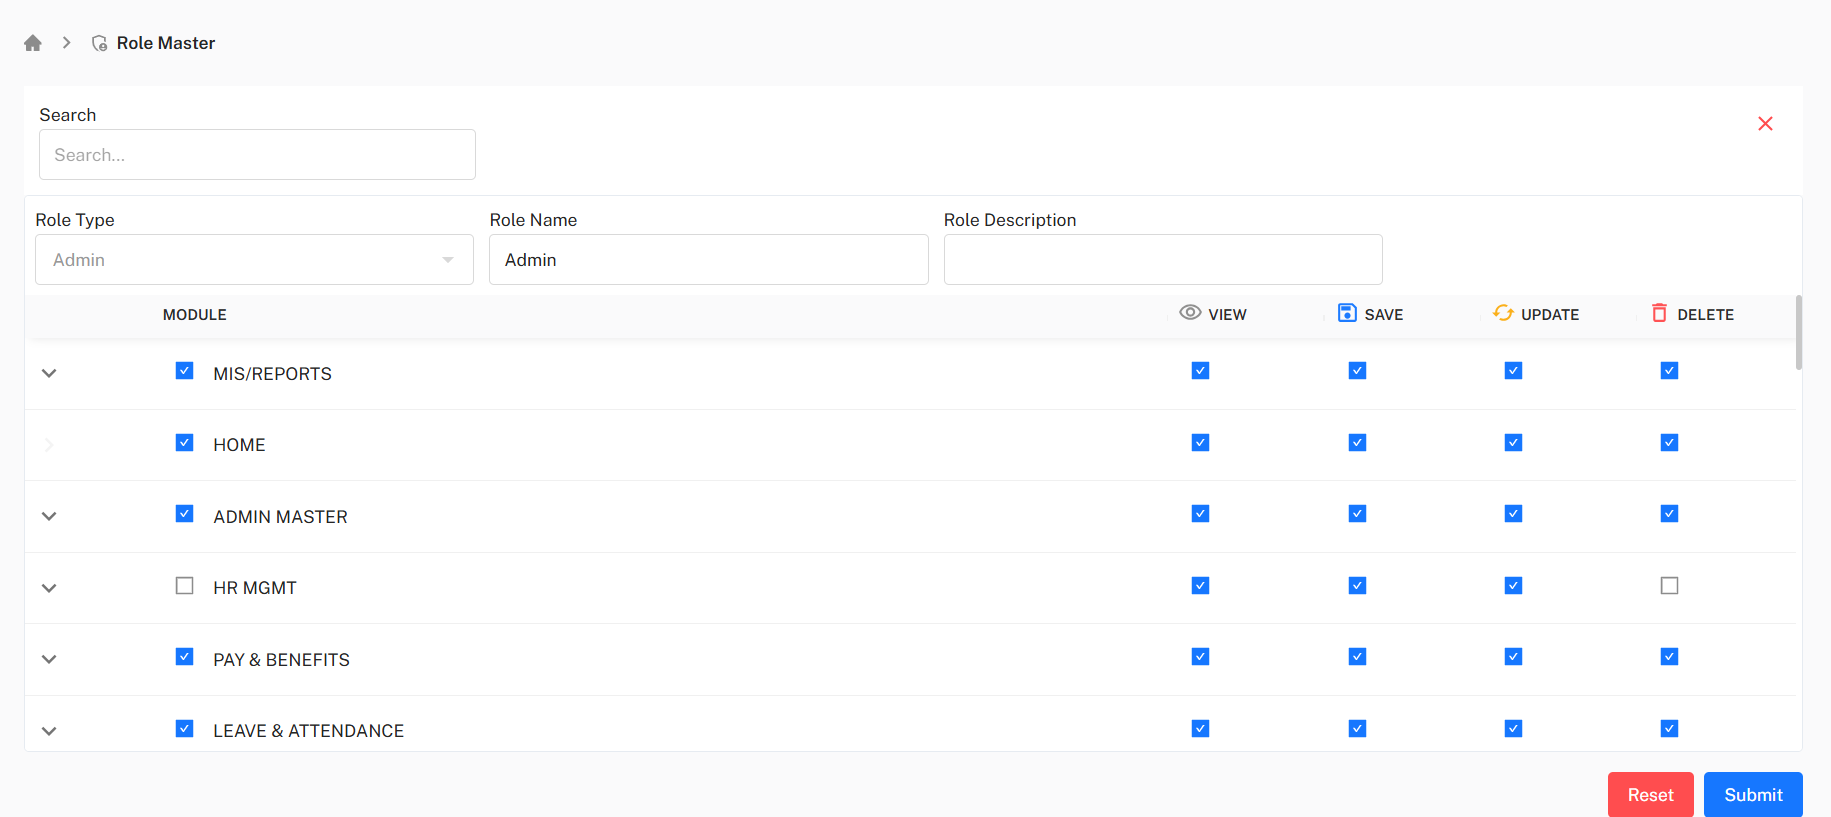Click the home breadcrumb icon
Viewport: 1831px width, 817px height.
[33, 43]
